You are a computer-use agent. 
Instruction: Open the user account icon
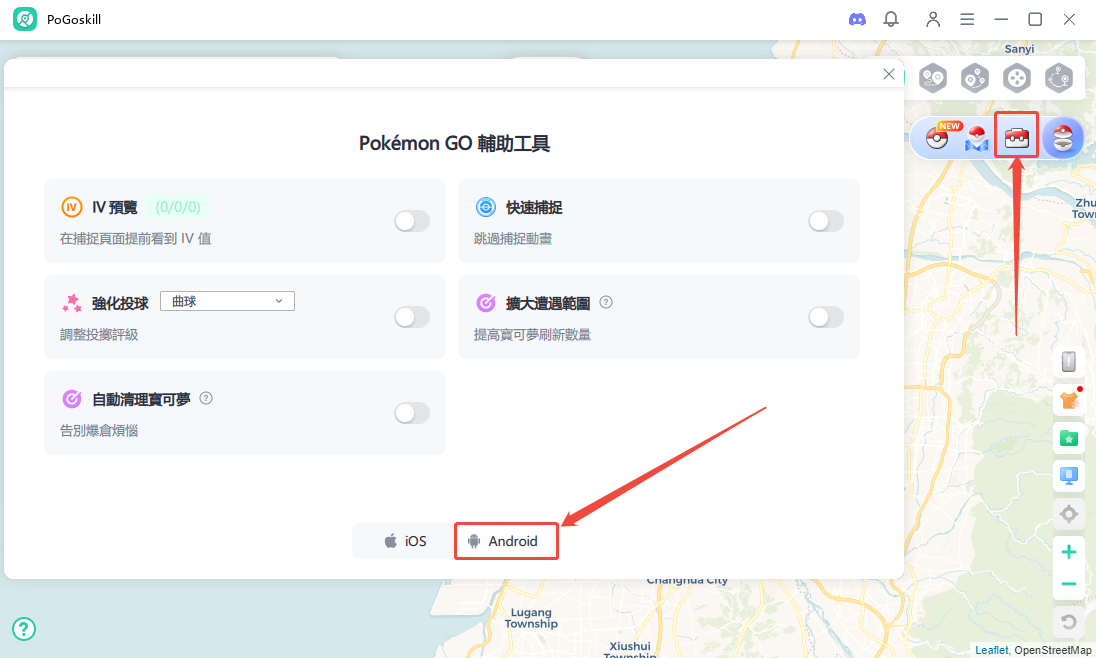[933, 20]
